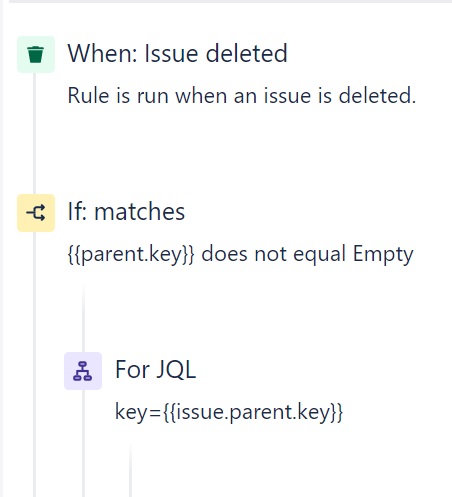Click the word "deleted." ending the trigger description
Viewport: 452px width, 497px height.
pyautogui.click(x=377, y=96)
